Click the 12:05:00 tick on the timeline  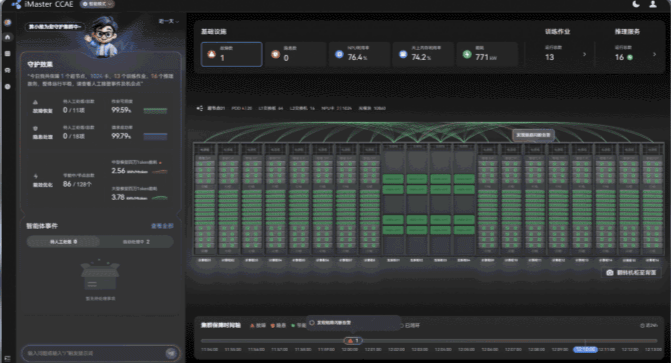466,350
